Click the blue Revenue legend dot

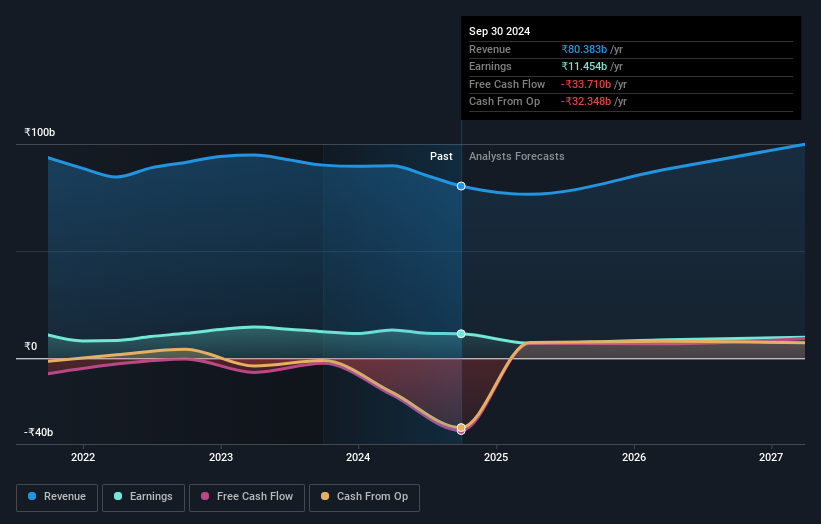[x=32, y=496]
